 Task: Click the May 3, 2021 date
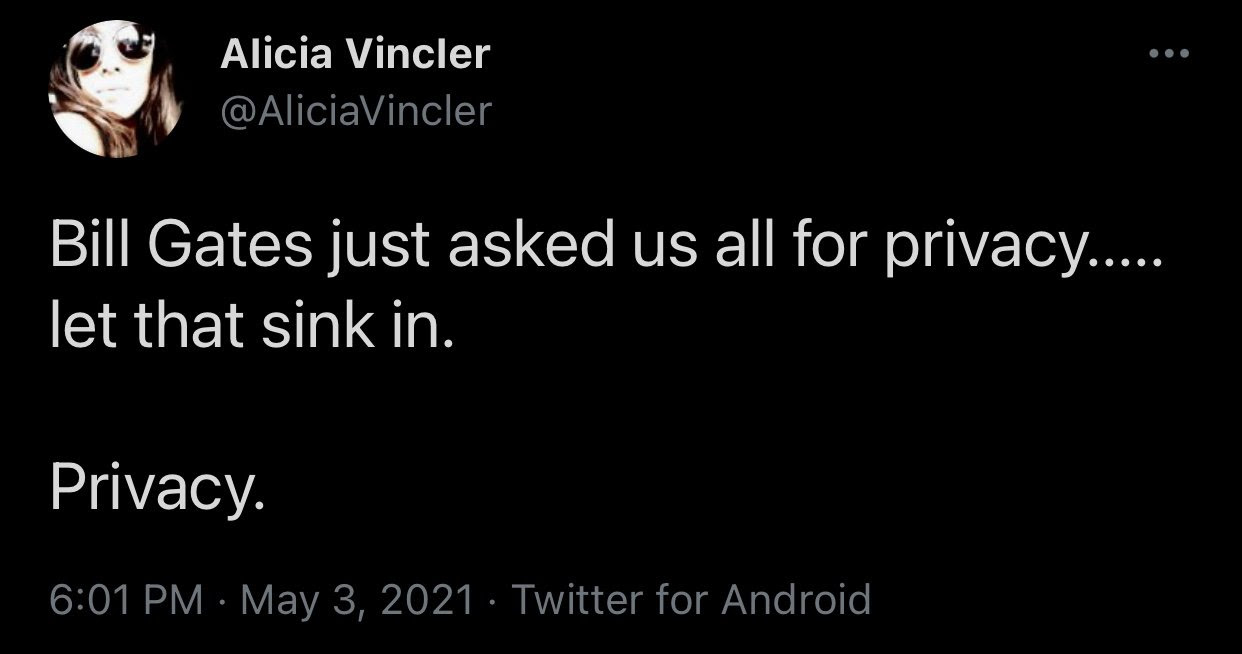click(x=356, y=599)
